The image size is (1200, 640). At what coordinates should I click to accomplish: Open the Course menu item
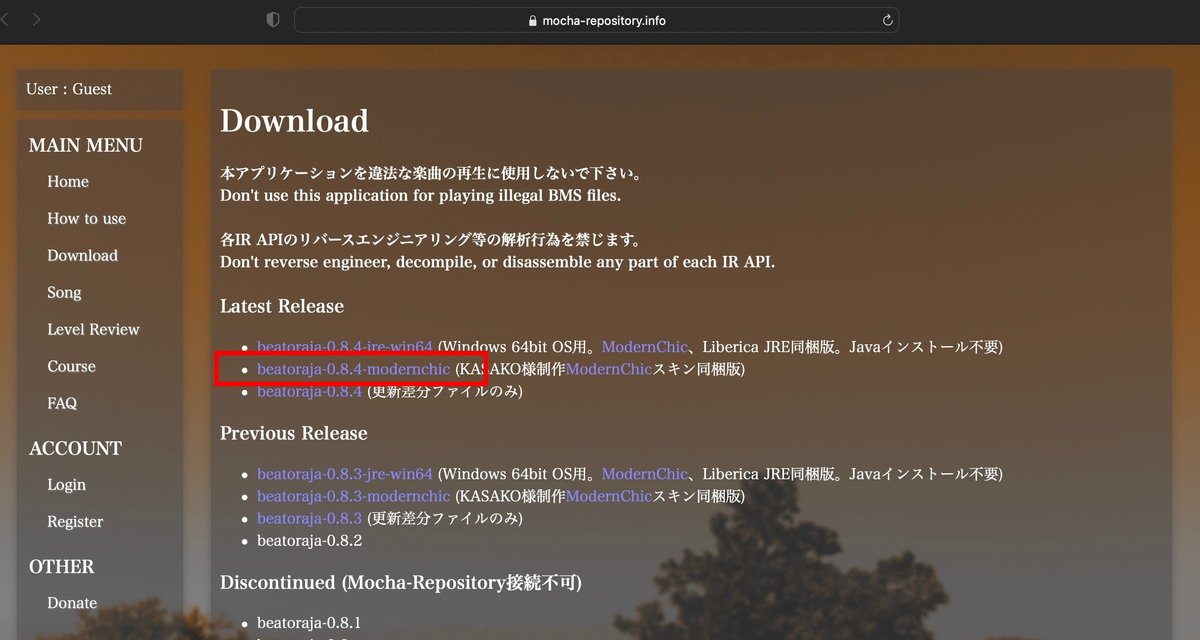(72, 367)
